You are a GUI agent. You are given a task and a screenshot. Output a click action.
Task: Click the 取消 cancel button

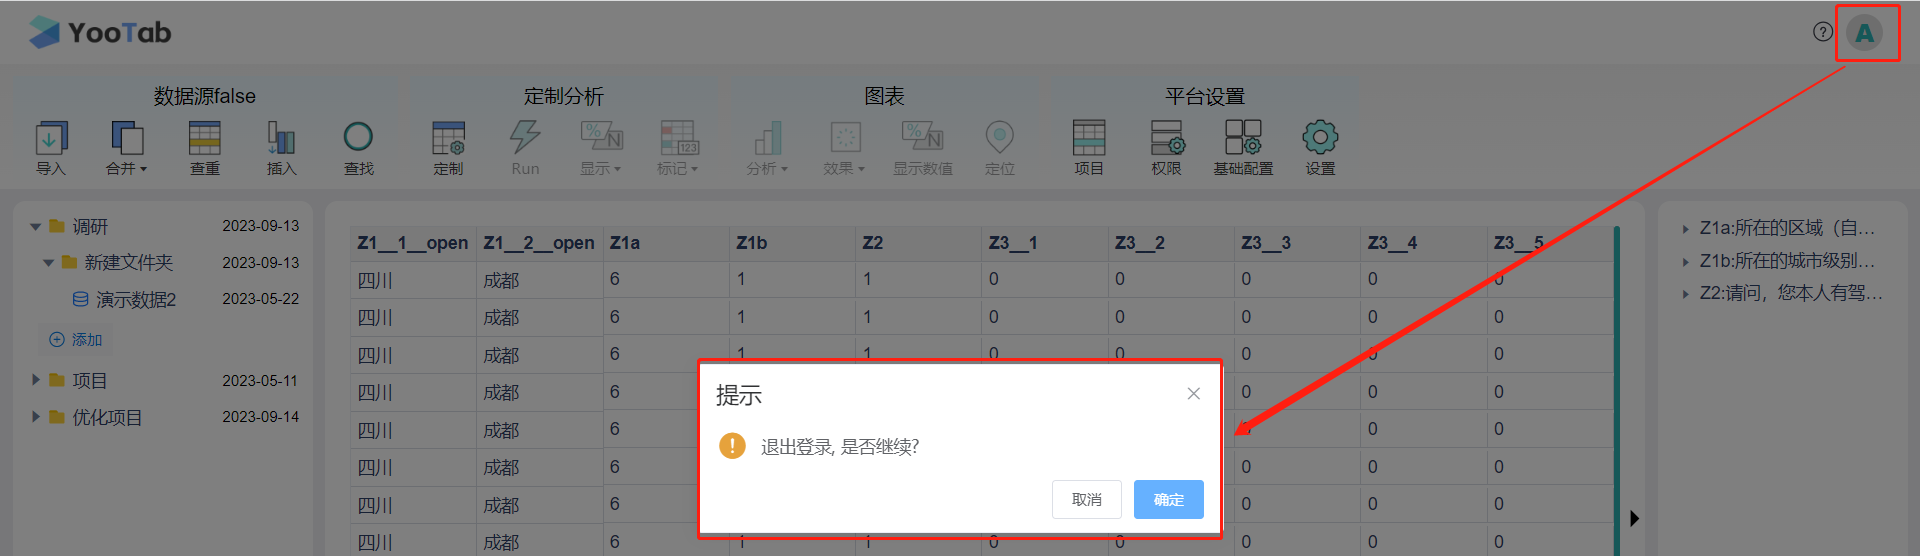pyautogui.click(x=1087, y=500)
